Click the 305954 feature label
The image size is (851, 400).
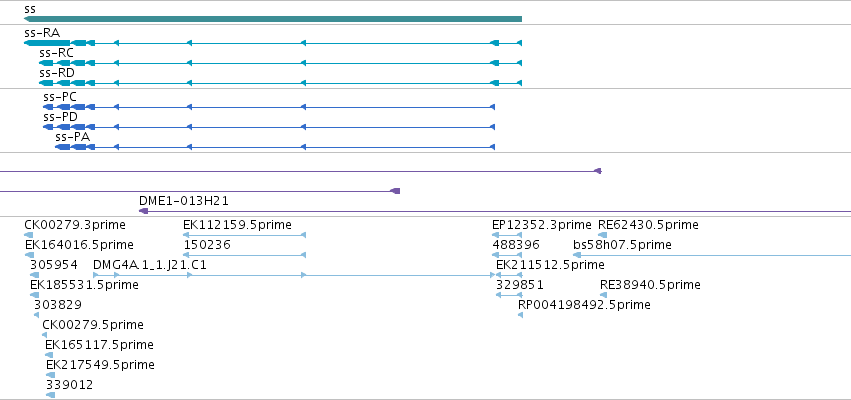tap(54, 265)
